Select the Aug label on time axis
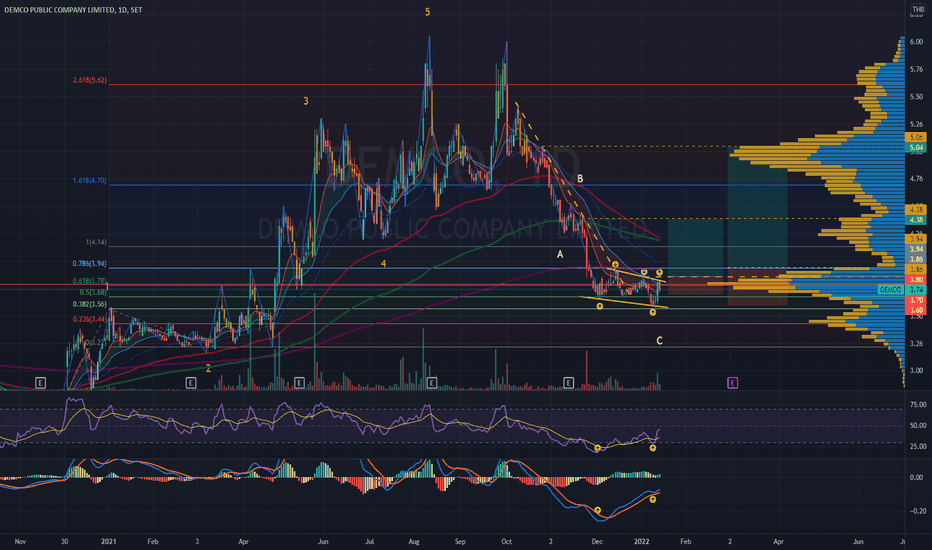The width and height of the screenshot is (932, 550). pos(414,542)
